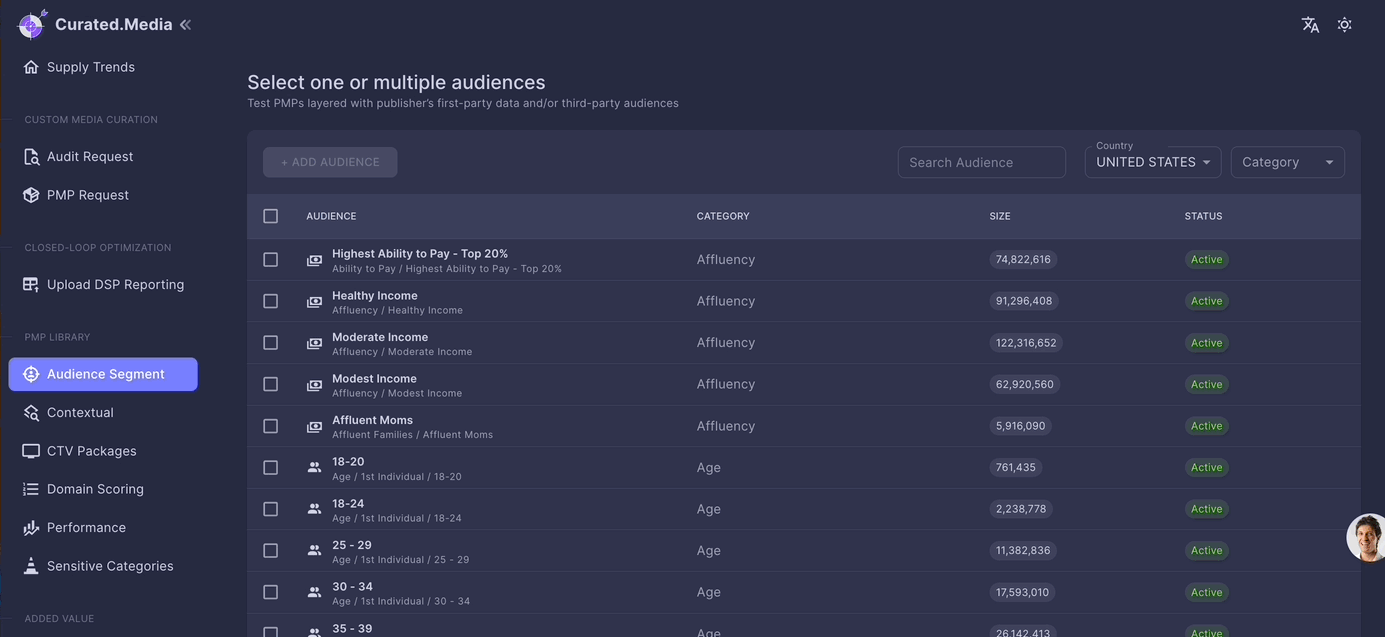Toggle light mode with sun icon
Viewport: 1385px width, 637px height.
click(1344, 25)
